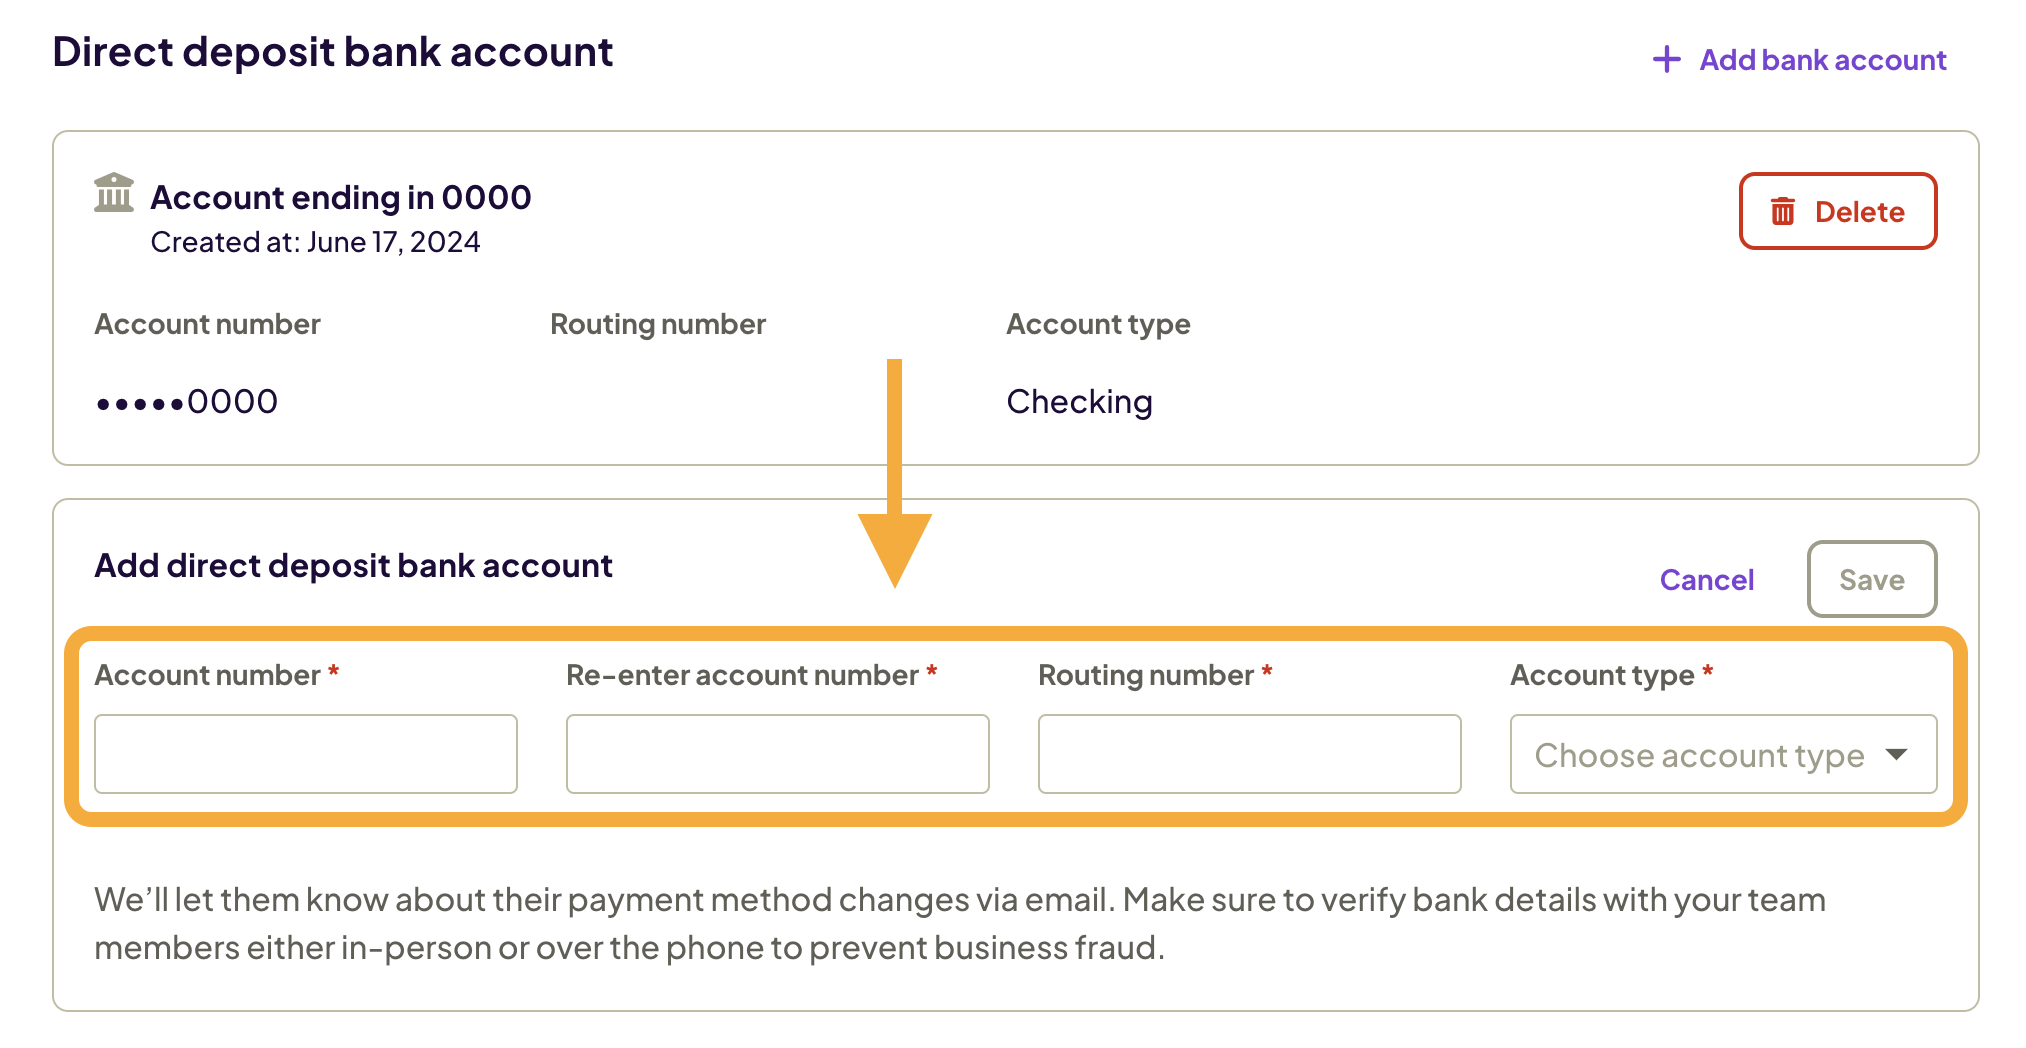
Task: Cancel adding the bank account
Action: click(1706, 580)
